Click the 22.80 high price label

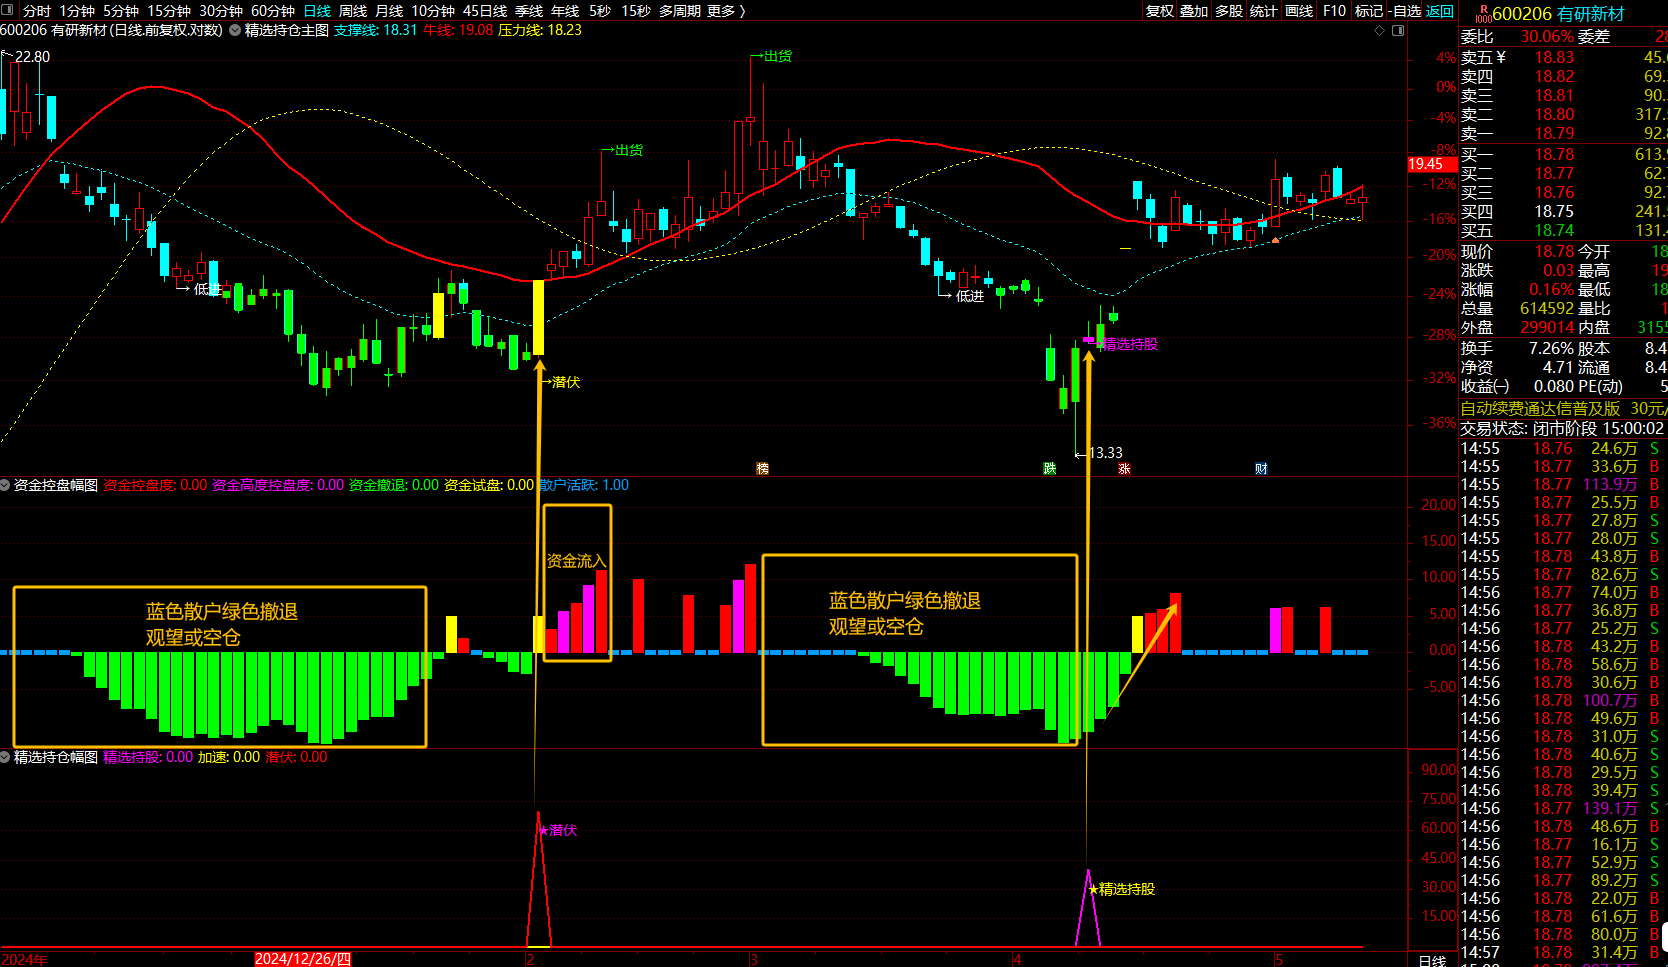(32, 57)
